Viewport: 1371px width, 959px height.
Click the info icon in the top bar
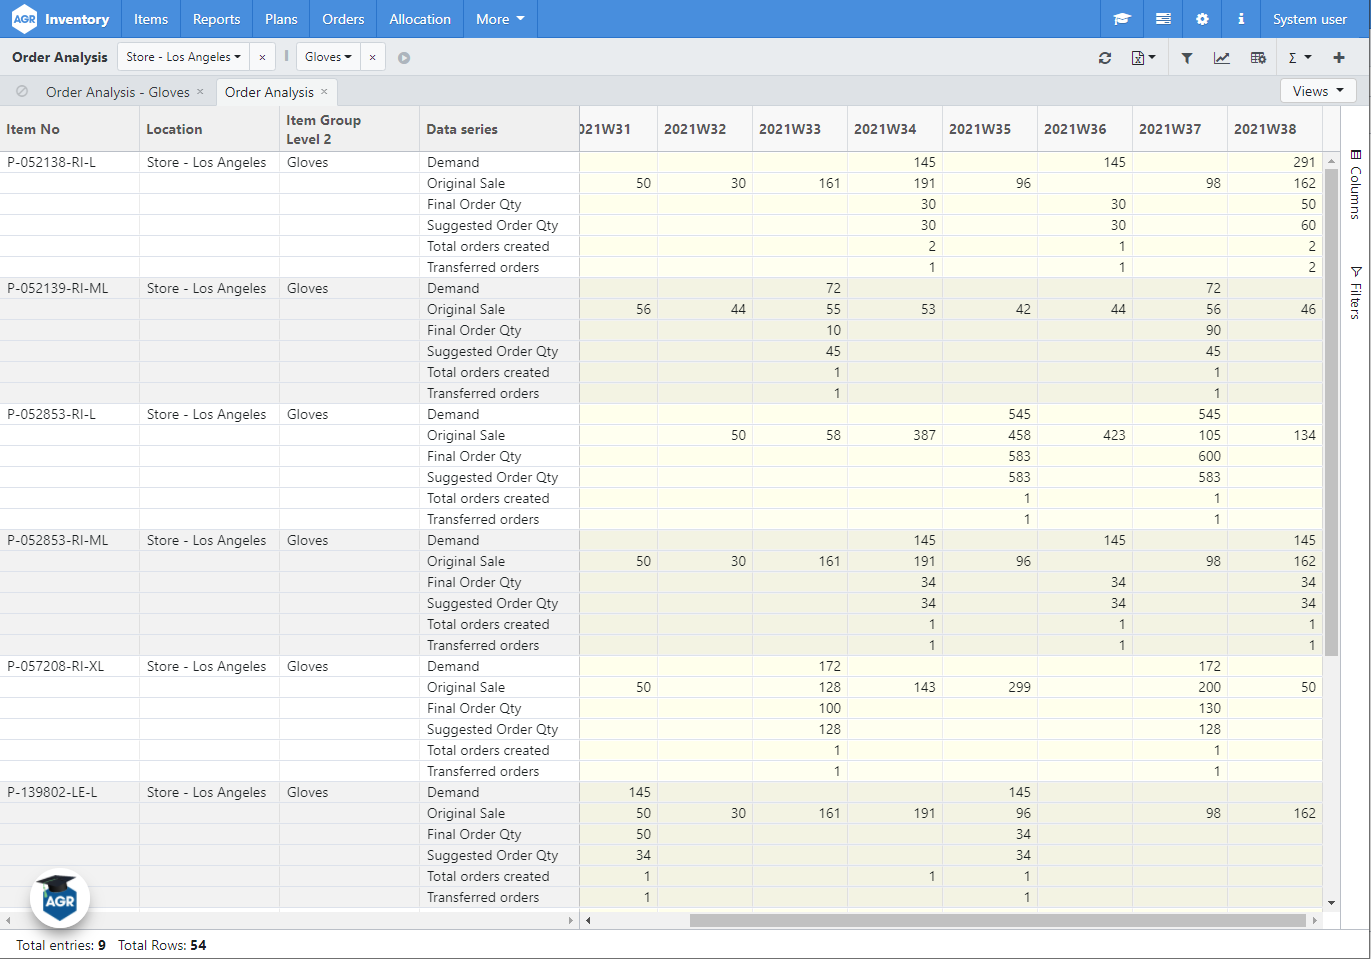1240,18
